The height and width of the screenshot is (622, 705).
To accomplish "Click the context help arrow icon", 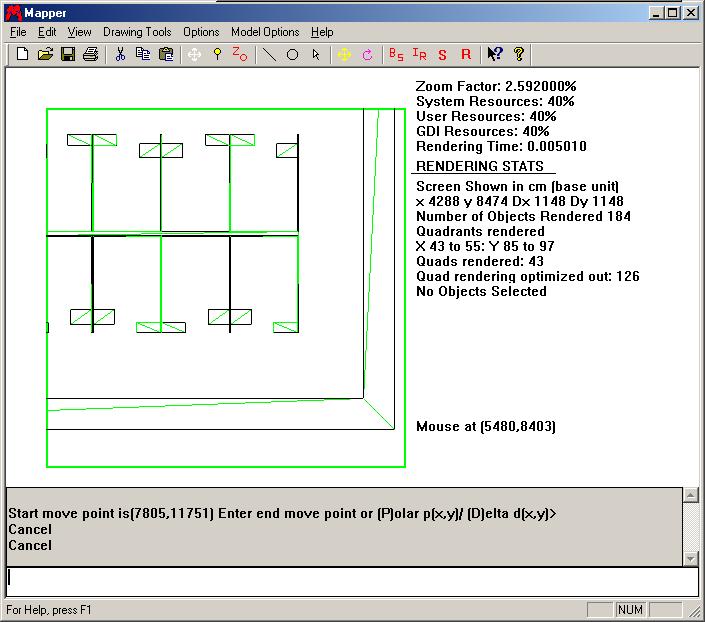I will point(494,54).
